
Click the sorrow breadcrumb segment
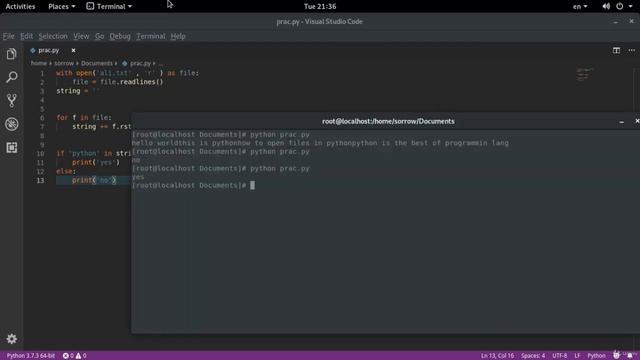64,63
